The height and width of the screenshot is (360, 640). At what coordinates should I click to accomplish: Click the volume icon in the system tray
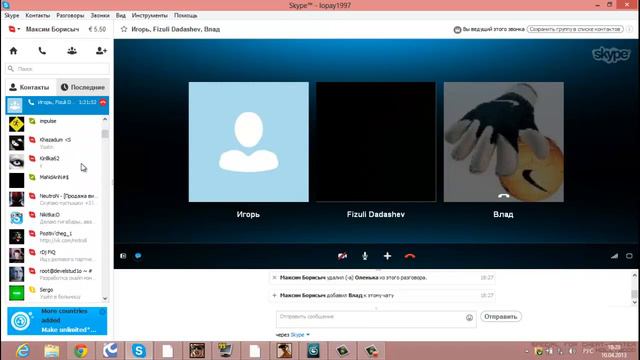572,351
